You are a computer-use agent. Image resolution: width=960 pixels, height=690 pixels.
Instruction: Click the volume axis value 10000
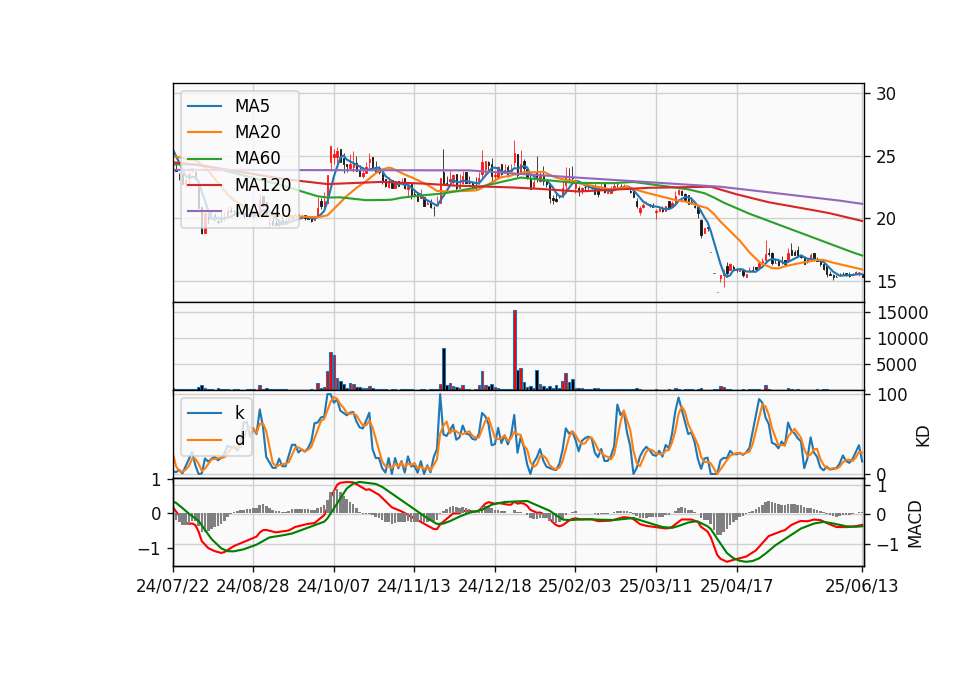(902, 339)
